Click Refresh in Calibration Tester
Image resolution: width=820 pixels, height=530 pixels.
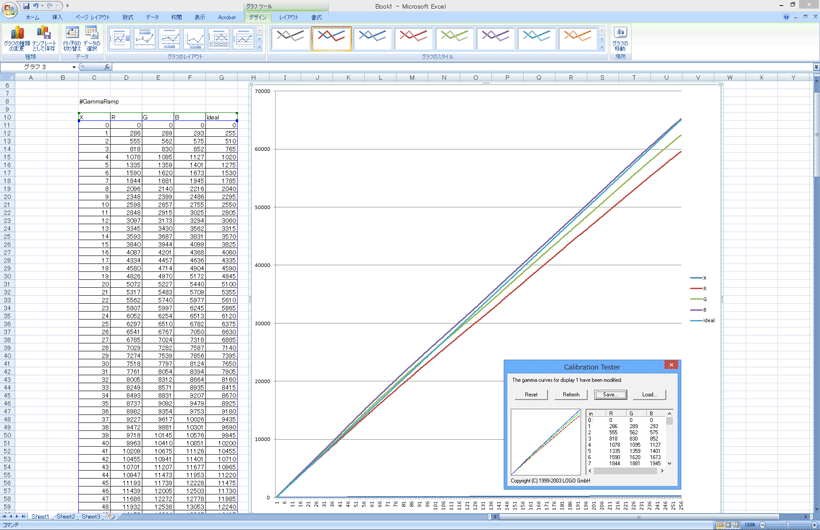tap(571, 394)
